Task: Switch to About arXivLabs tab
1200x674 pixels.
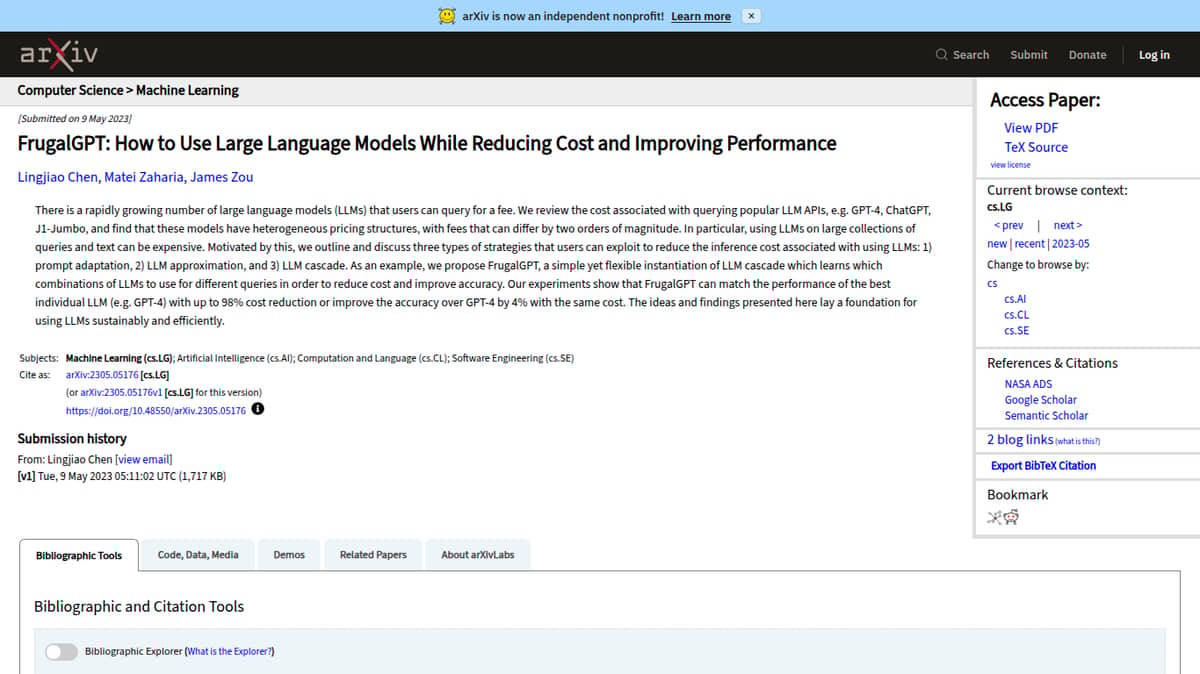Action: click(478, 555)
